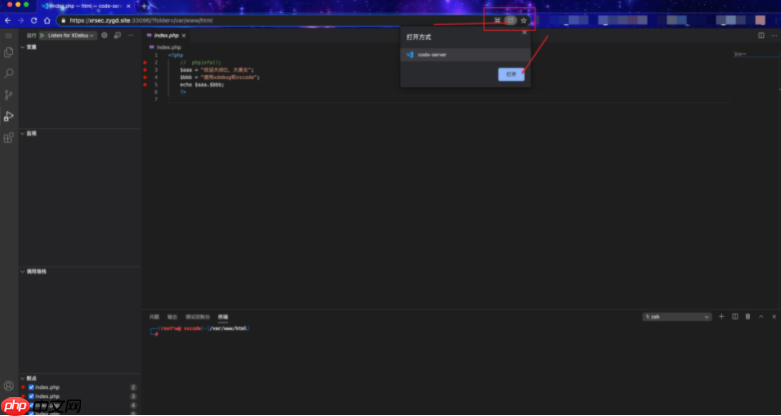Open launch.json via the debug gear icon
Screen dimensions: 781x416
click(x=104, y=35)
